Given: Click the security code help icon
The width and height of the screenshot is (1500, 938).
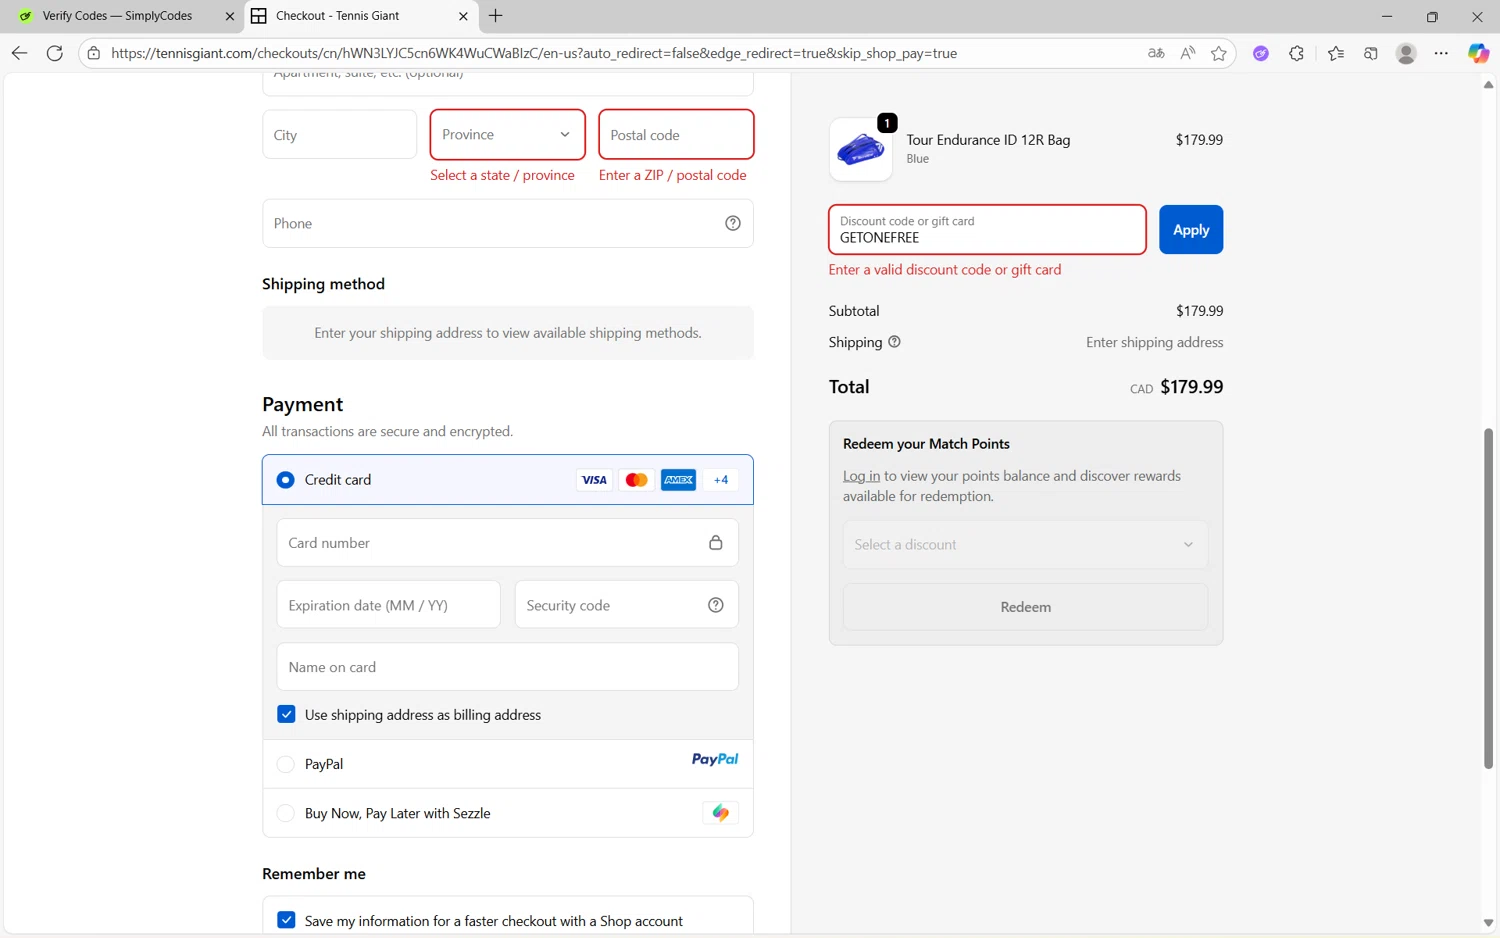Looking at the screenshot, I should (716, 605).
